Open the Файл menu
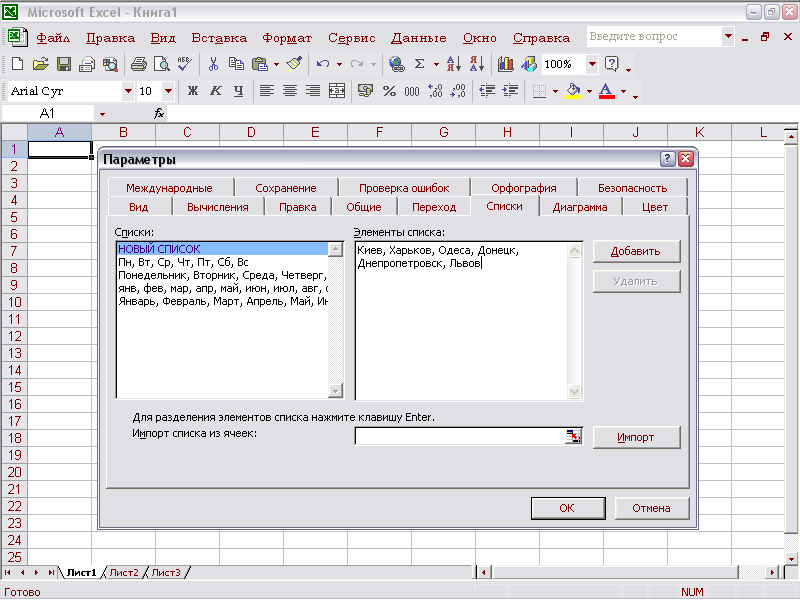This screenshot has width=800, height=600. [54, 38]
